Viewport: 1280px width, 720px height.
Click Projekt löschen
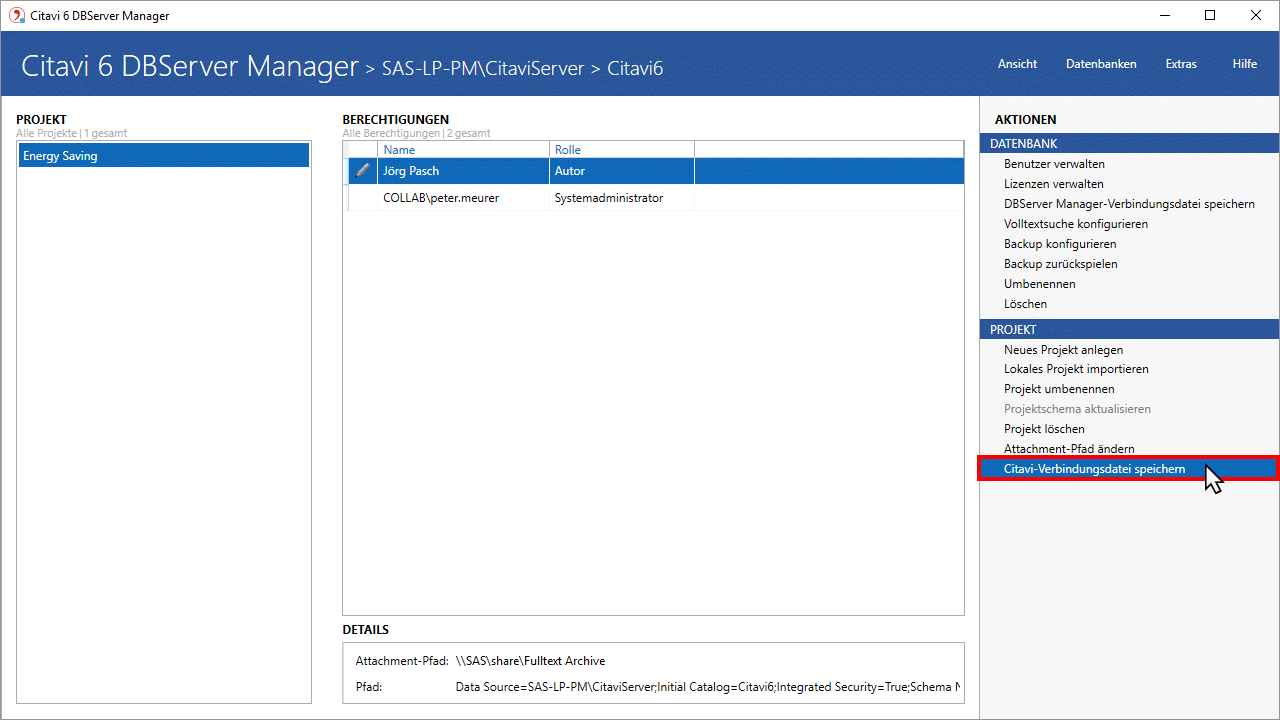(1044, 429)
